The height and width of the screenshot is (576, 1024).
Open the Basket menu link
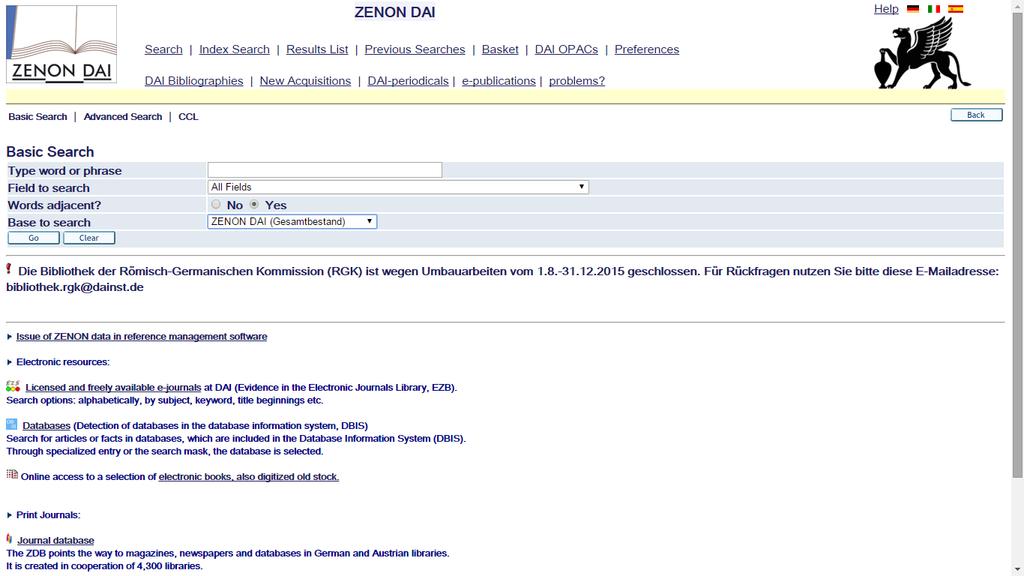500,50
